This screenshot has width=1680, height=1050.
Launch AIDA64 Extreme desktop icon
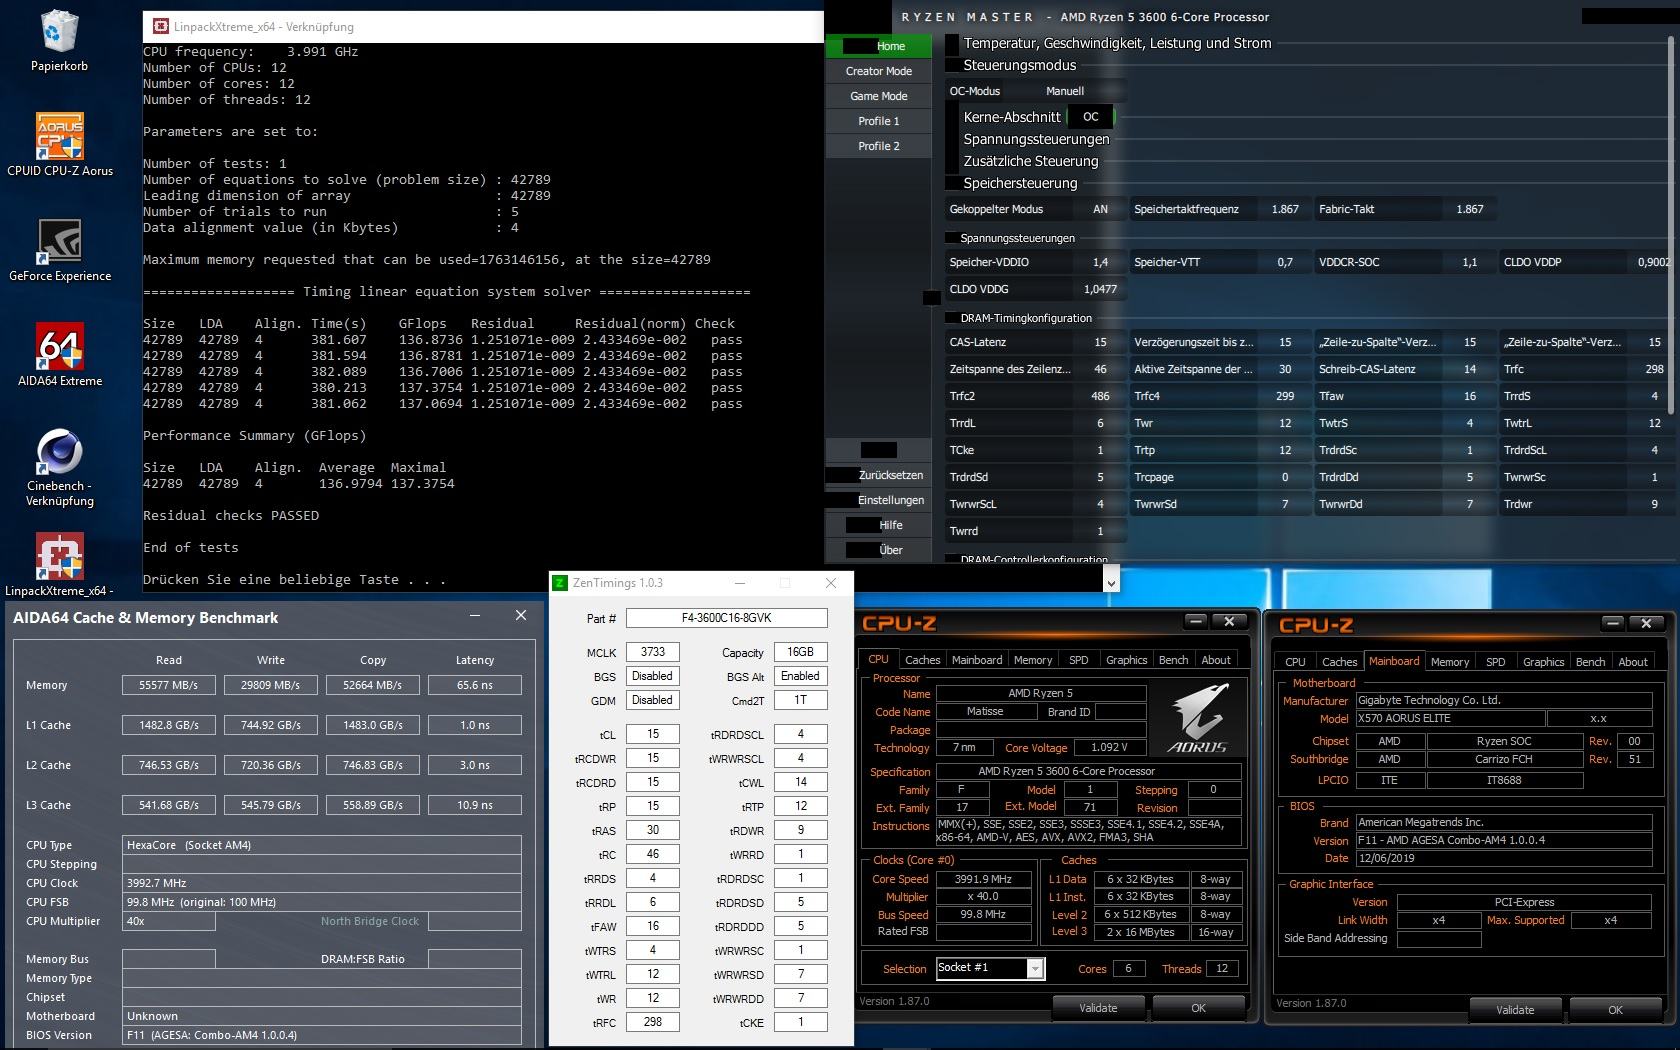pos(60,355)
